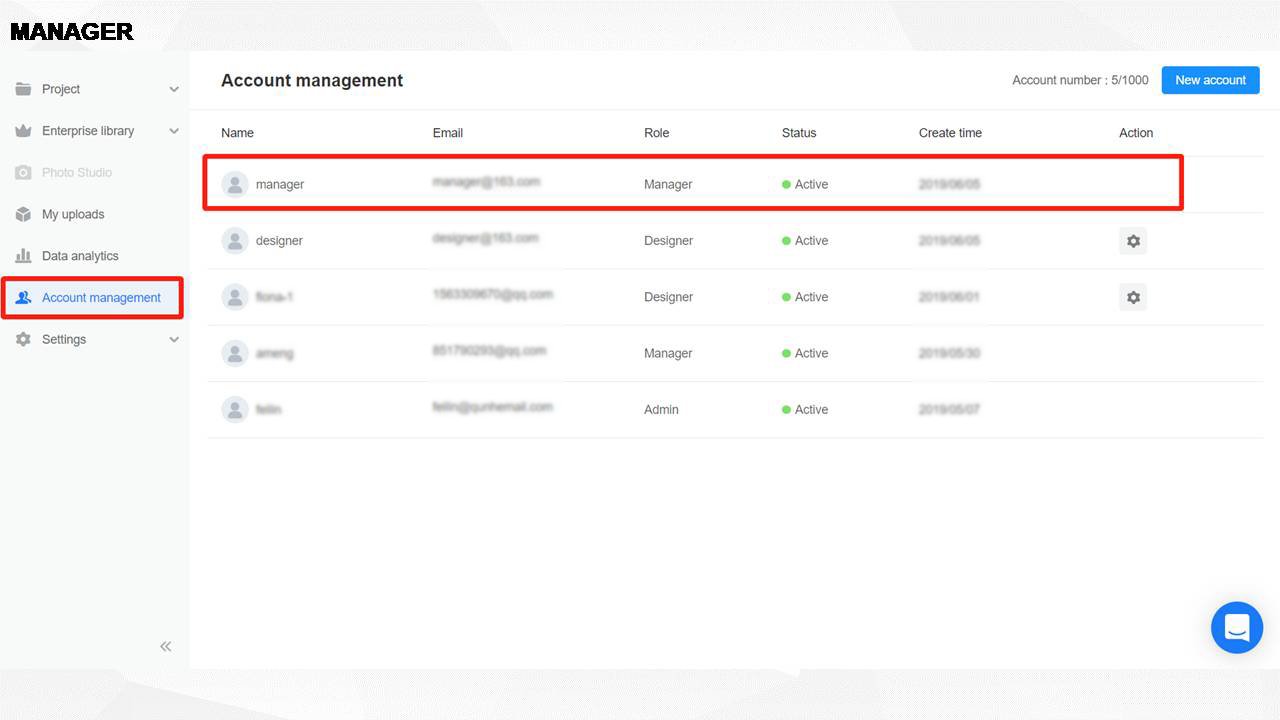Expand the Enterprise library chevron
Image resolution: width=1280 pixels, height=720 pixels.
click(174, 131)
